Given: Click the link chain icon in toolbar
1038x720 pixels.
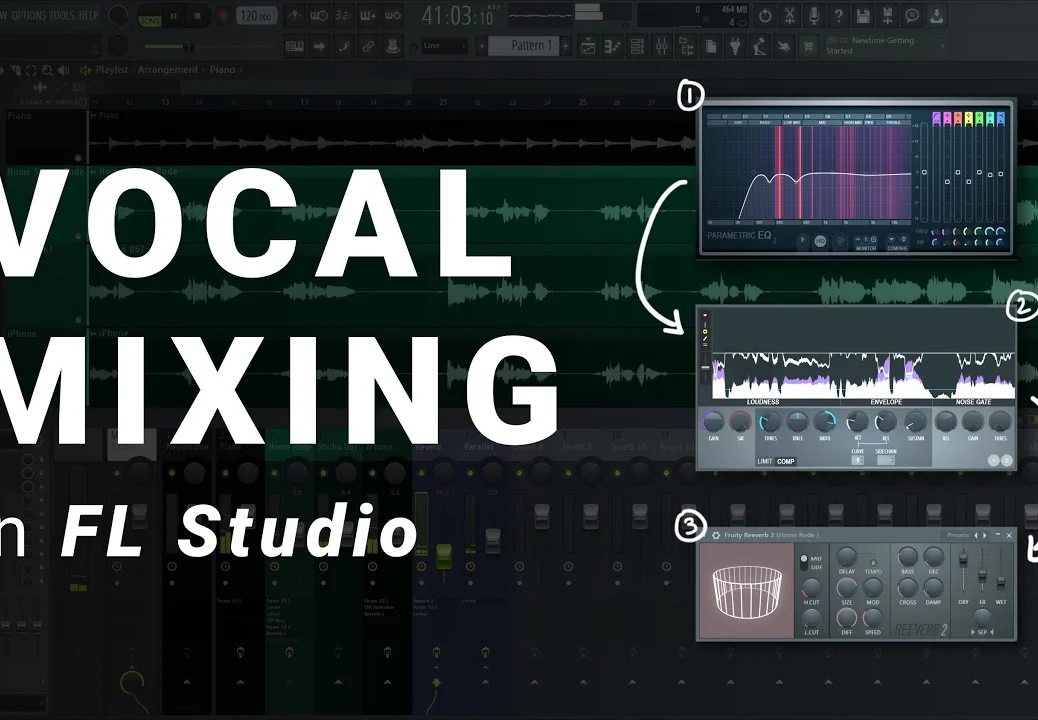Looking at the screenshot, I should point(368,46).
